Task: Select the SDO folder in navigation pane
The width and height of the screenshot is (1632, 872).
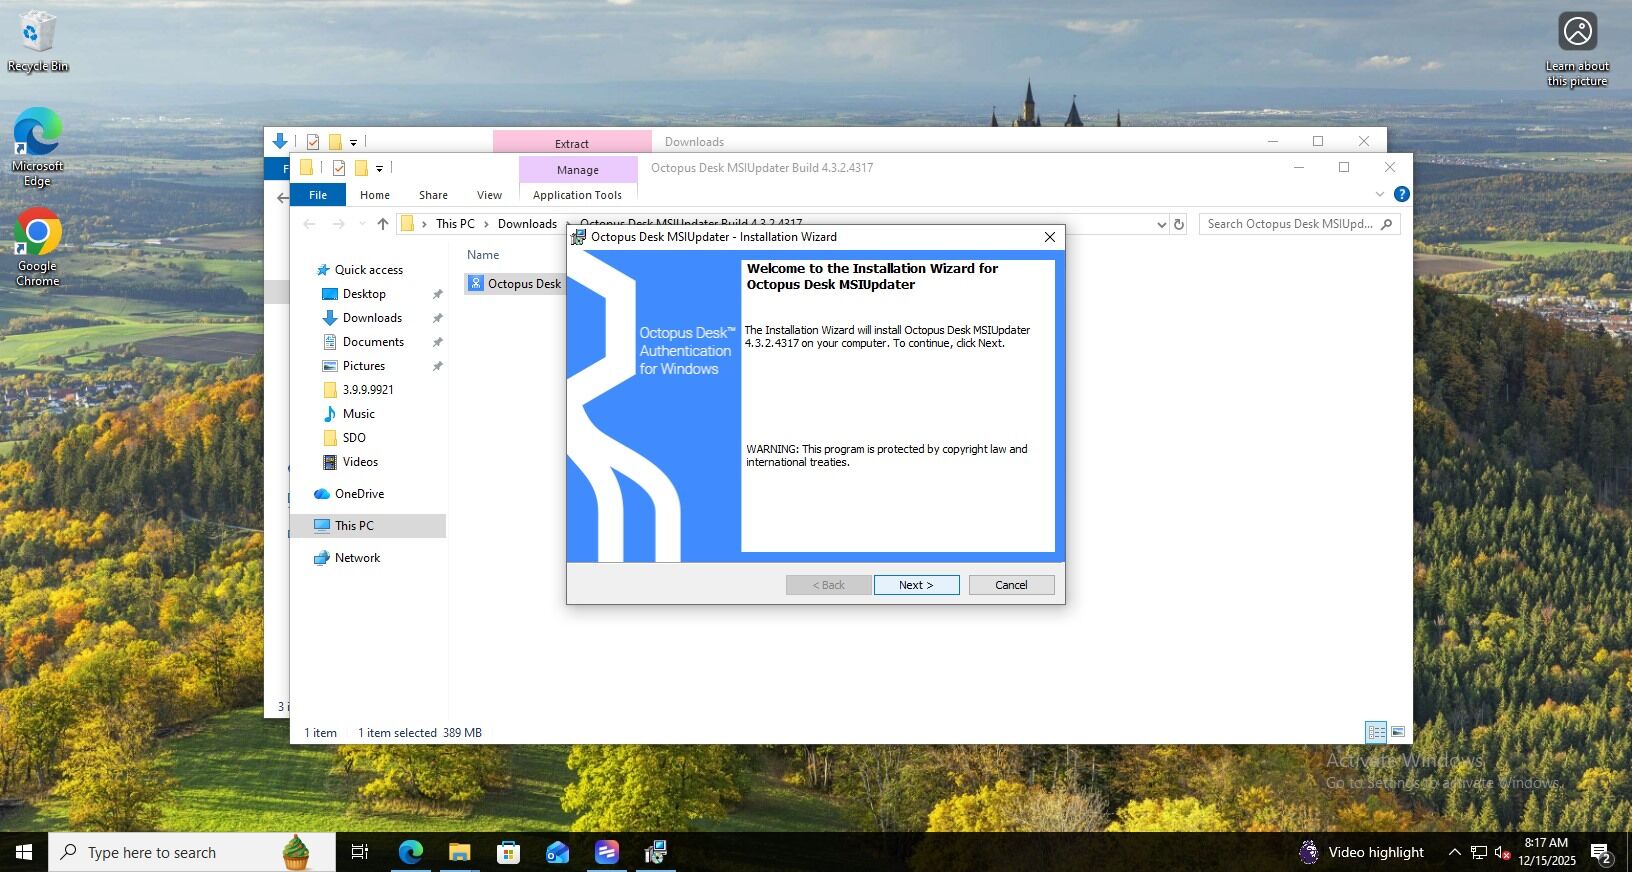Action: point(354,438)
